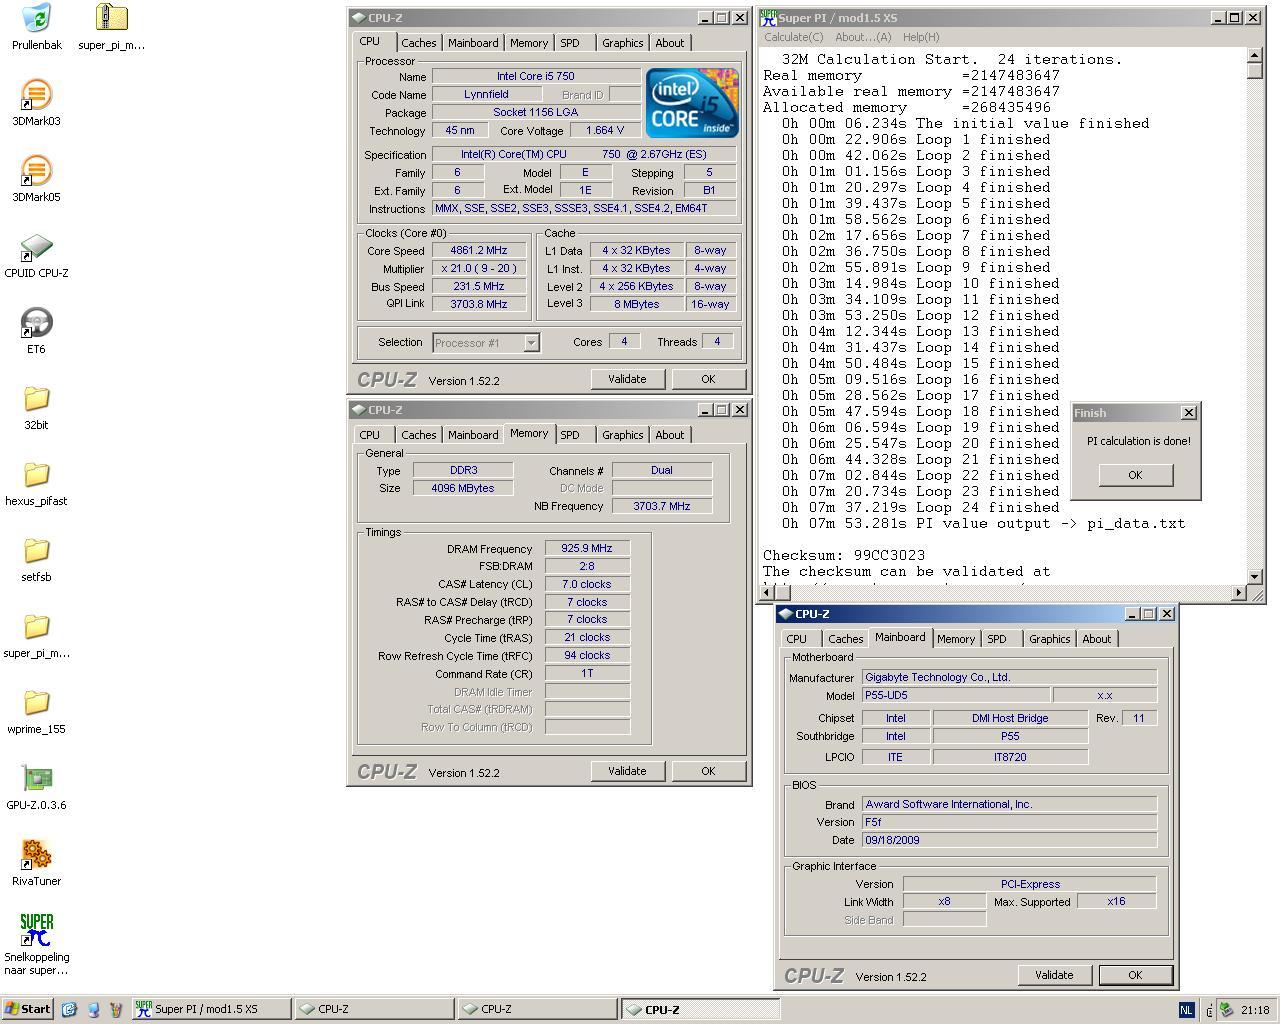The height and width of the screenshot is (1024, 1280).
Task: Open the Calculate(C) menu in Super PI
Action: click(794, 37)
